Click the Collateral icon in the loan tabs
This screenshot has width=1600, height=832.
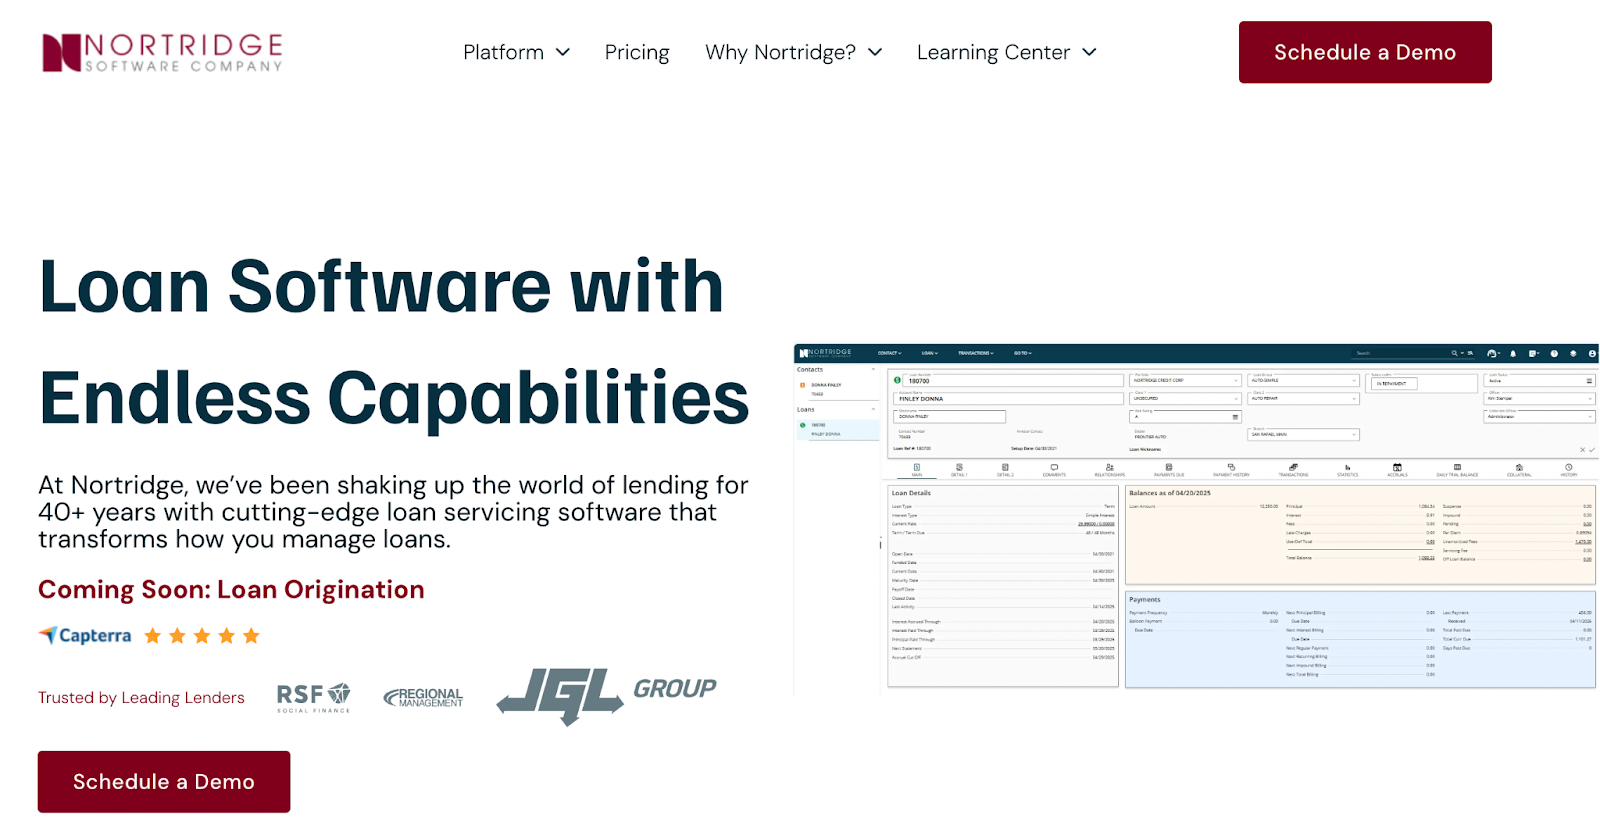[1519, 469]
